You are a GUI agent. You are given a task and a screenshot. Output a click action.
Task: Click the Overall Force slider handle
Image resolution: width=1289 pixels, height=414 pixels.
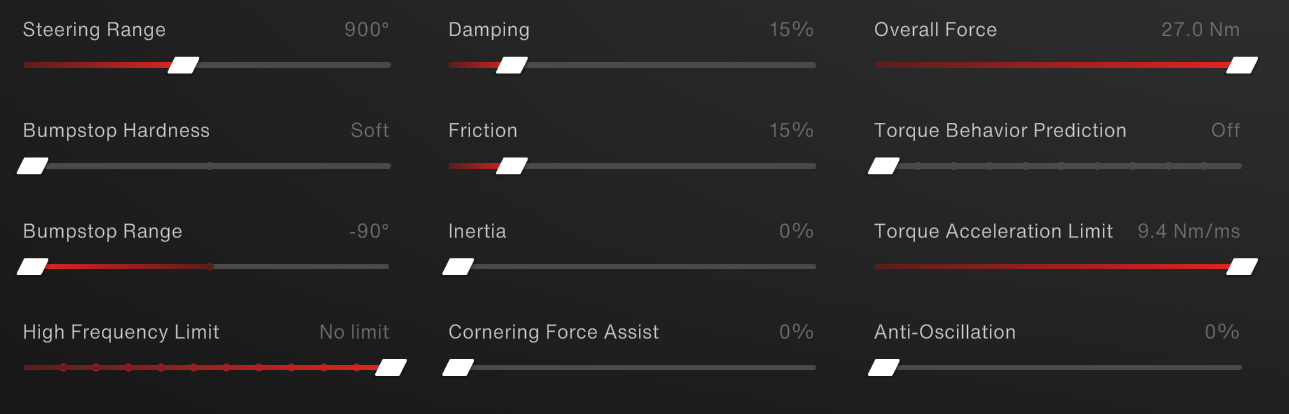1242,65
